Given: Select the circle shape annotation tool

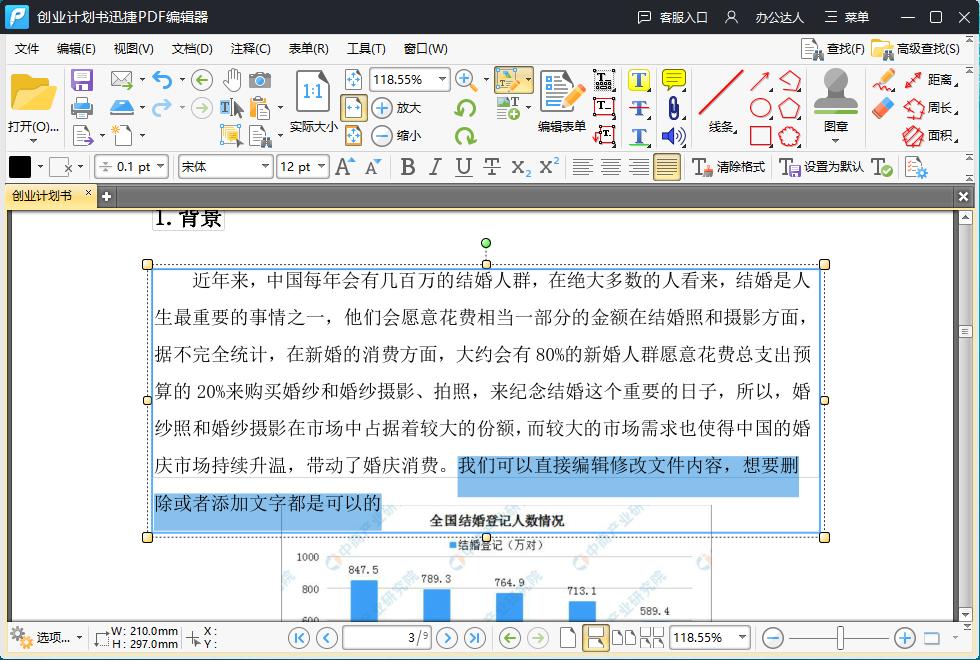Looking at the screenshot, I should [762, 107].
